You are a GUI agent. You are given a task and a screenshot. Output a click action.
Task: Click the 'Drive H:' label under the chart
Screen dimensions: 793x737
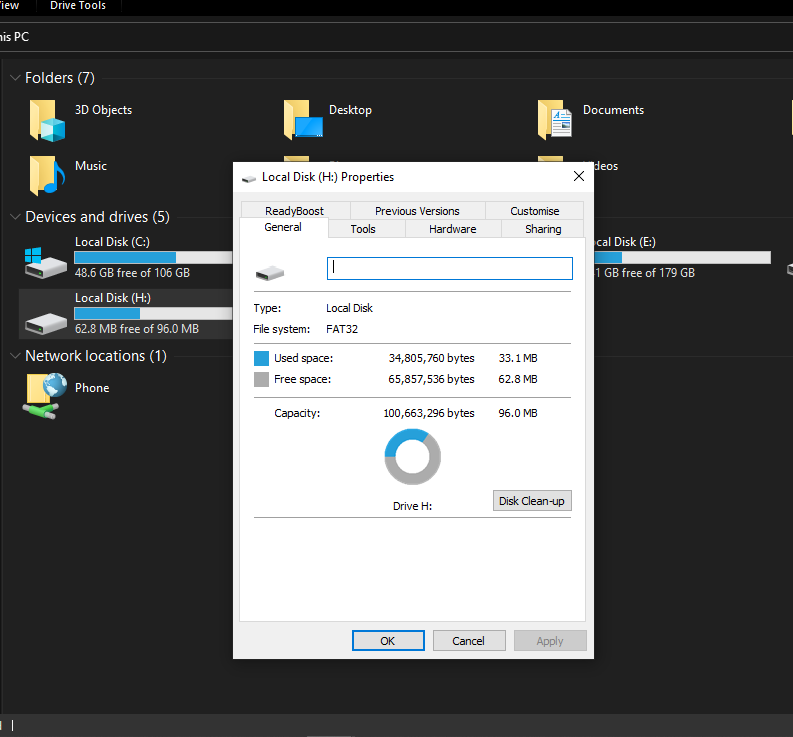tap(413, 506)
